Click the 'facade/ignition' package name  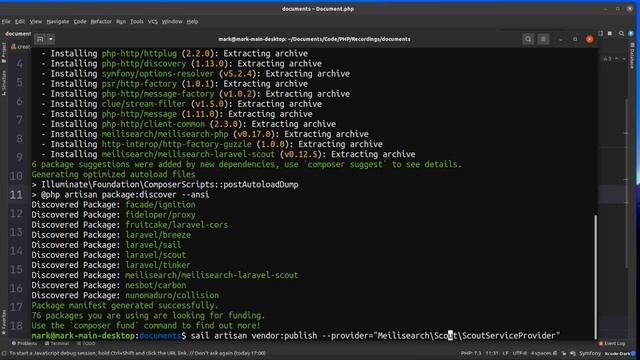(160, 204)
